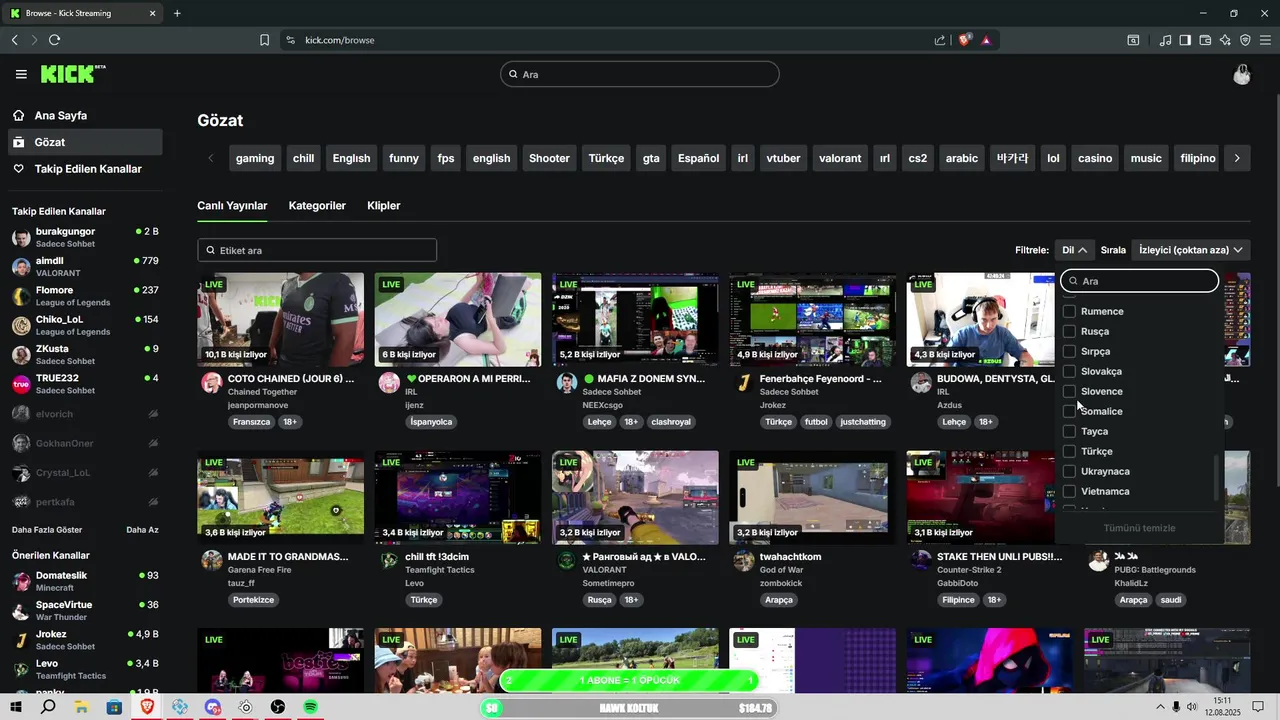Expand Daha Fazla Göster in sidebar
The width and height of the screenshot is (1280, 720).
click(47, 529)
